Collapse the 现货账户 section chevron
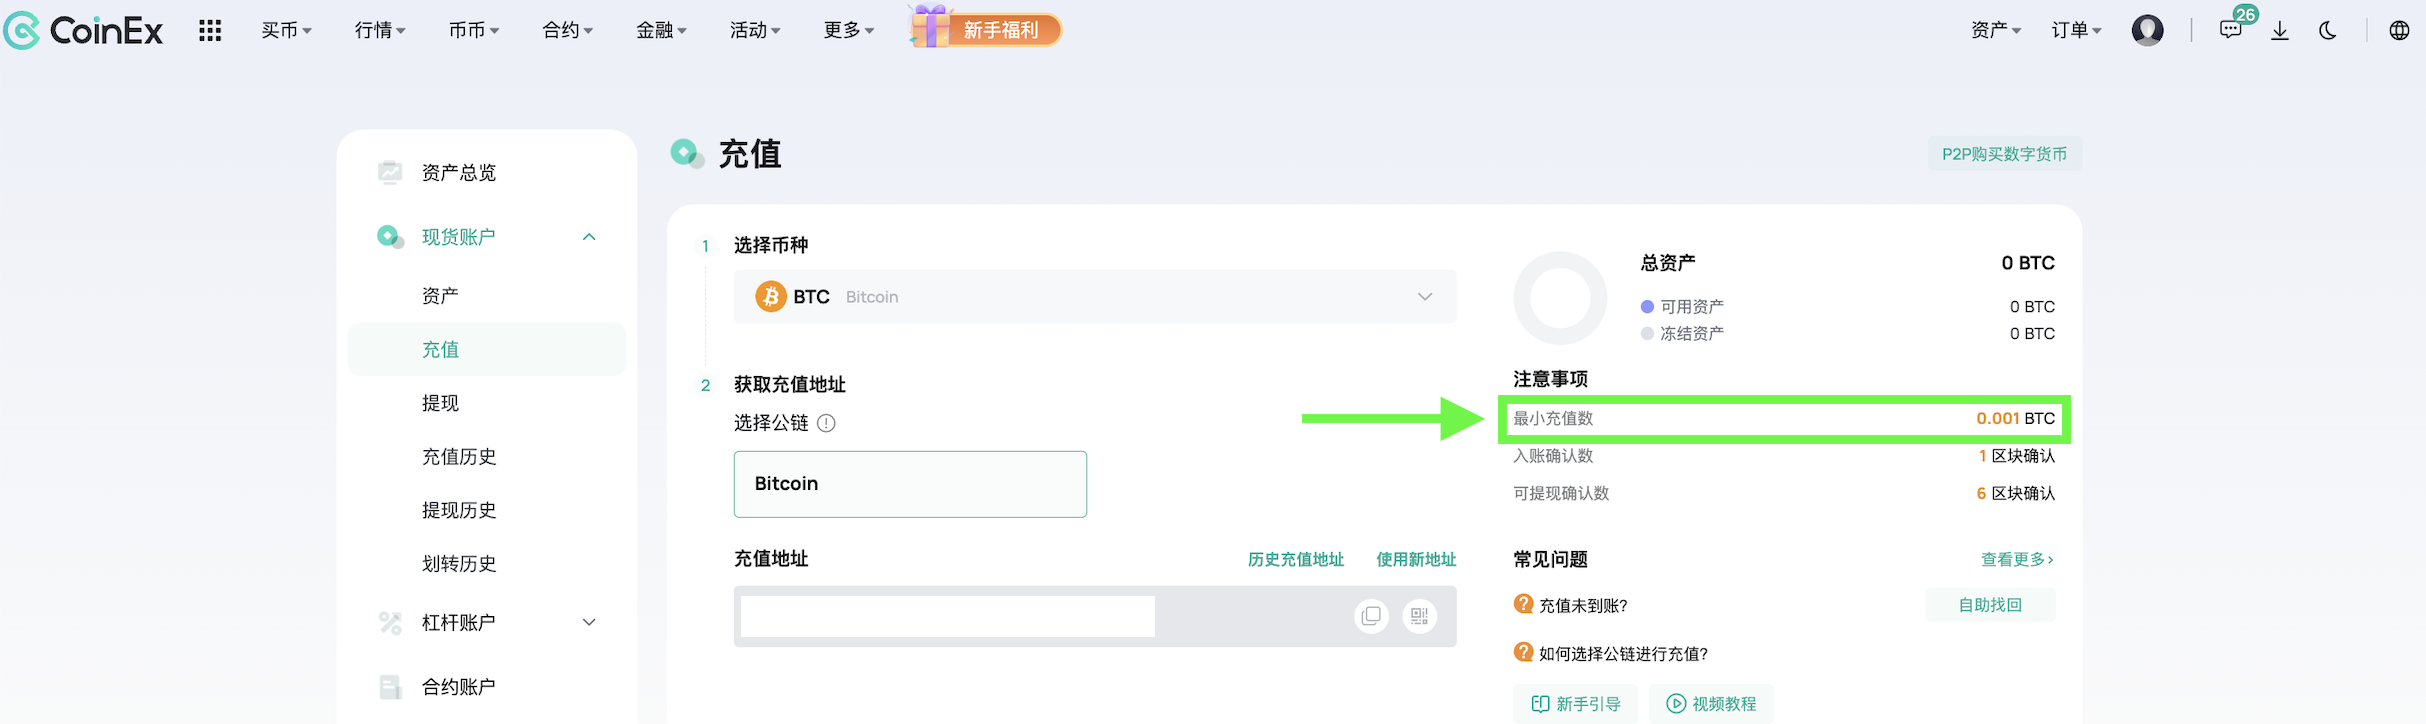Screen dimensions: 2426x724 tap(589, 237)
